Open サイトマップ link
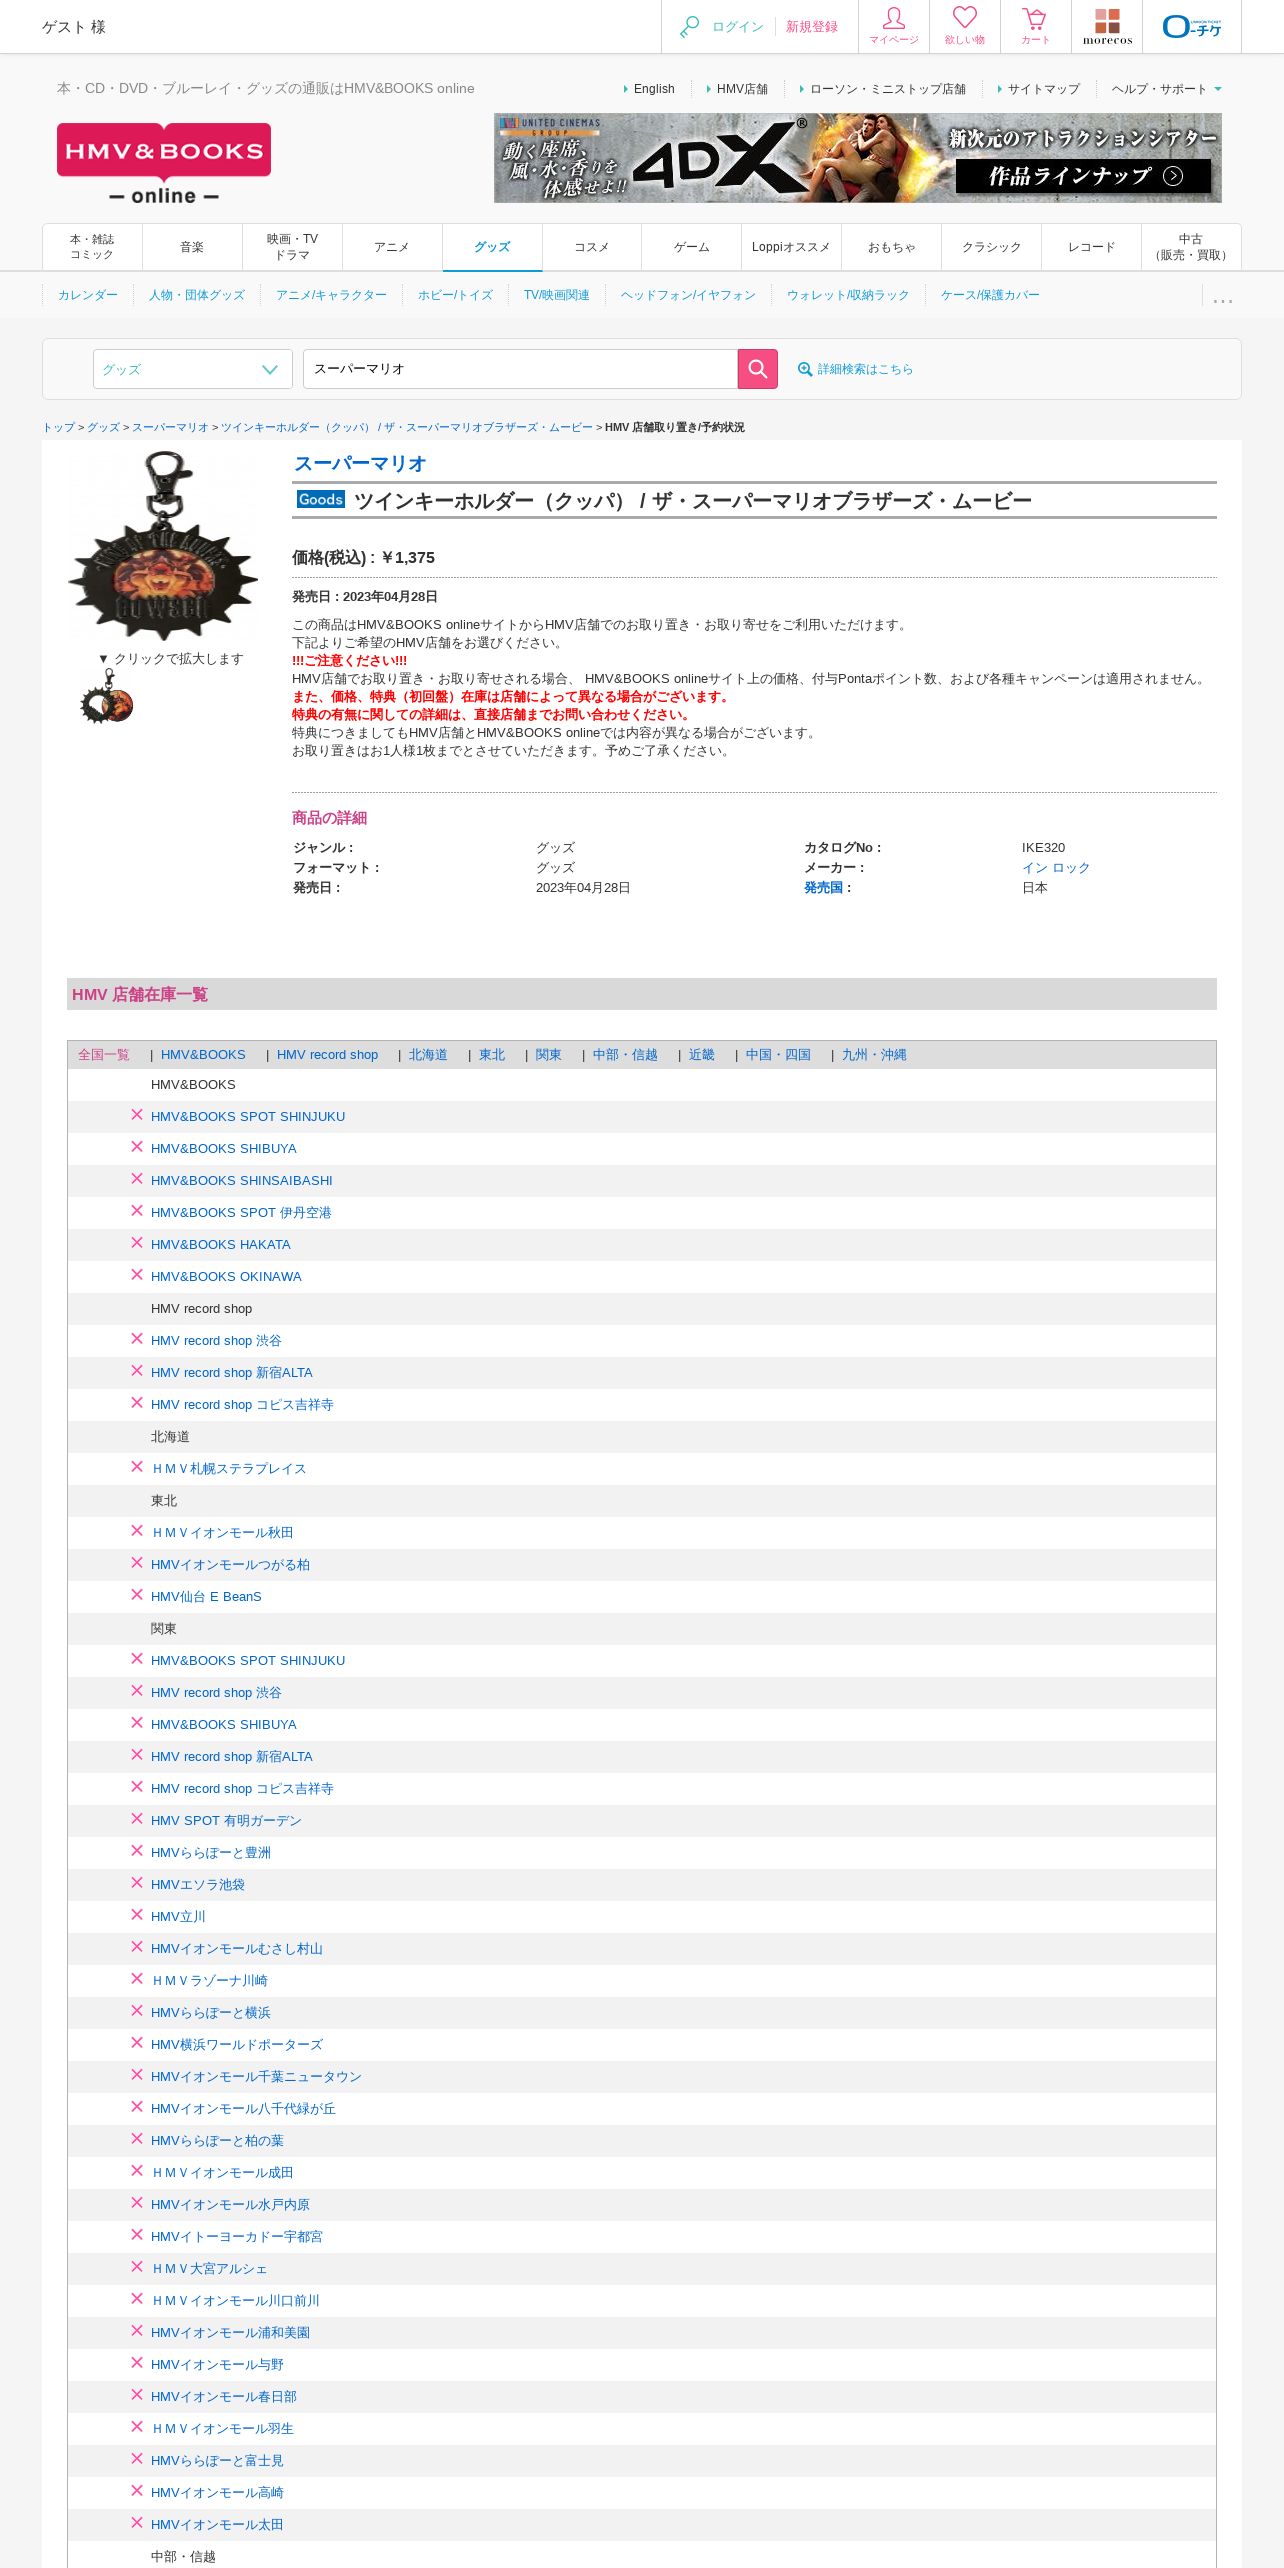This screenshot has height=2568, width=1284. click(1044, 89)
